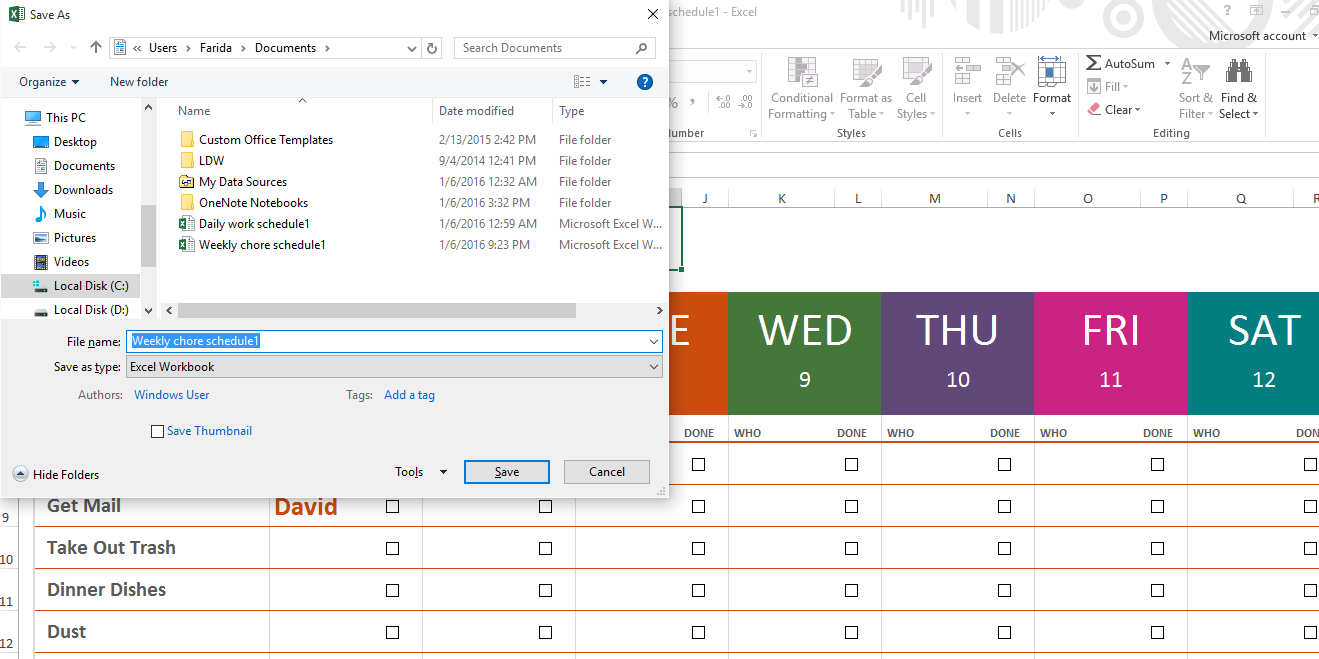The image size is (1319, 659).
Task: Select the OneNote Notebooks folder
Action: click(253, 203)
